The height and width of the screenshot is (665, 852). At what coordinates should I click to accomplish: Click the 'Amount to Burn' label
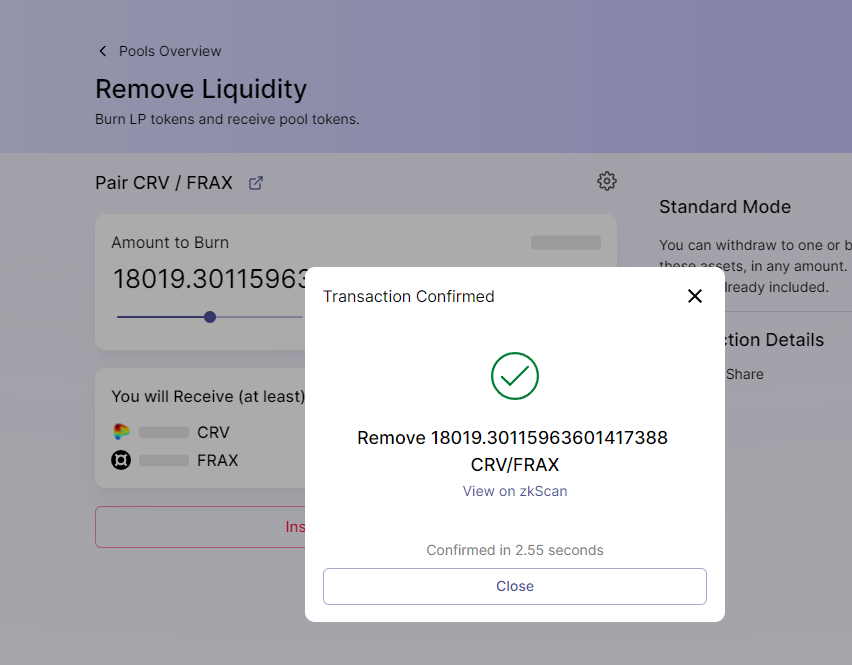click(x=170, y=242)
